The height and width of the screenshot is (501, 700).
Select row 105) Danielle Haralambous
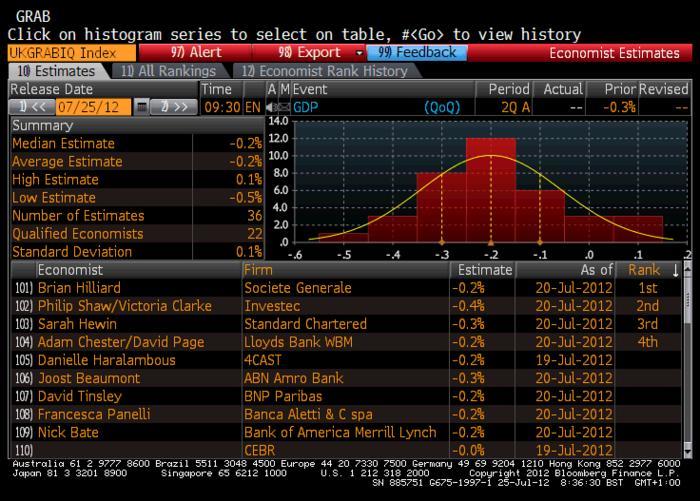(x=346, y=360)
